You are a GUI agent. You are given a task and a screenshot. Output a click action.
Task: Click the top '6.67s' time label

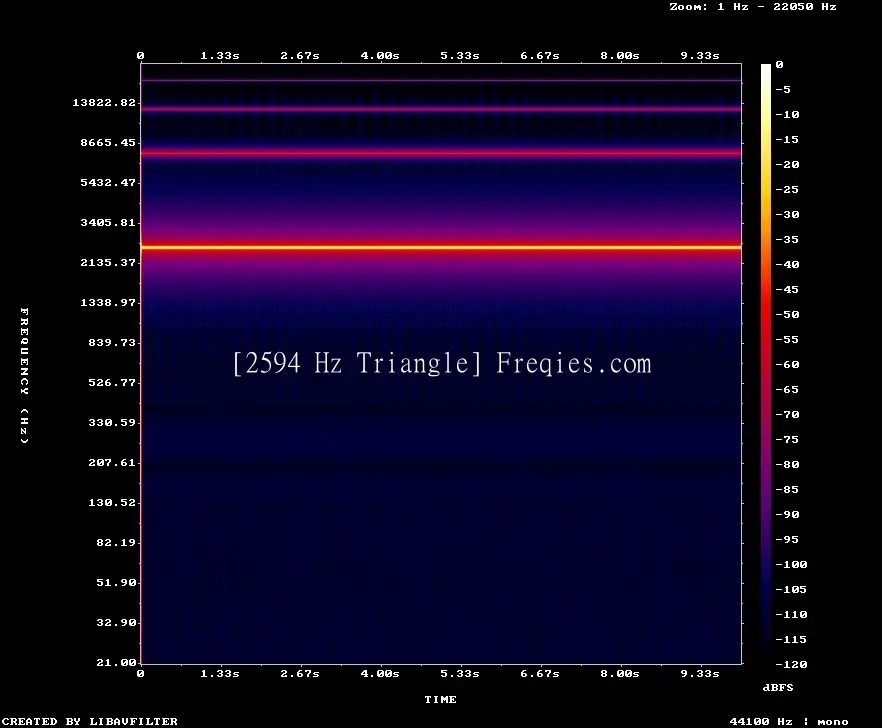click(x=539, y=56)
